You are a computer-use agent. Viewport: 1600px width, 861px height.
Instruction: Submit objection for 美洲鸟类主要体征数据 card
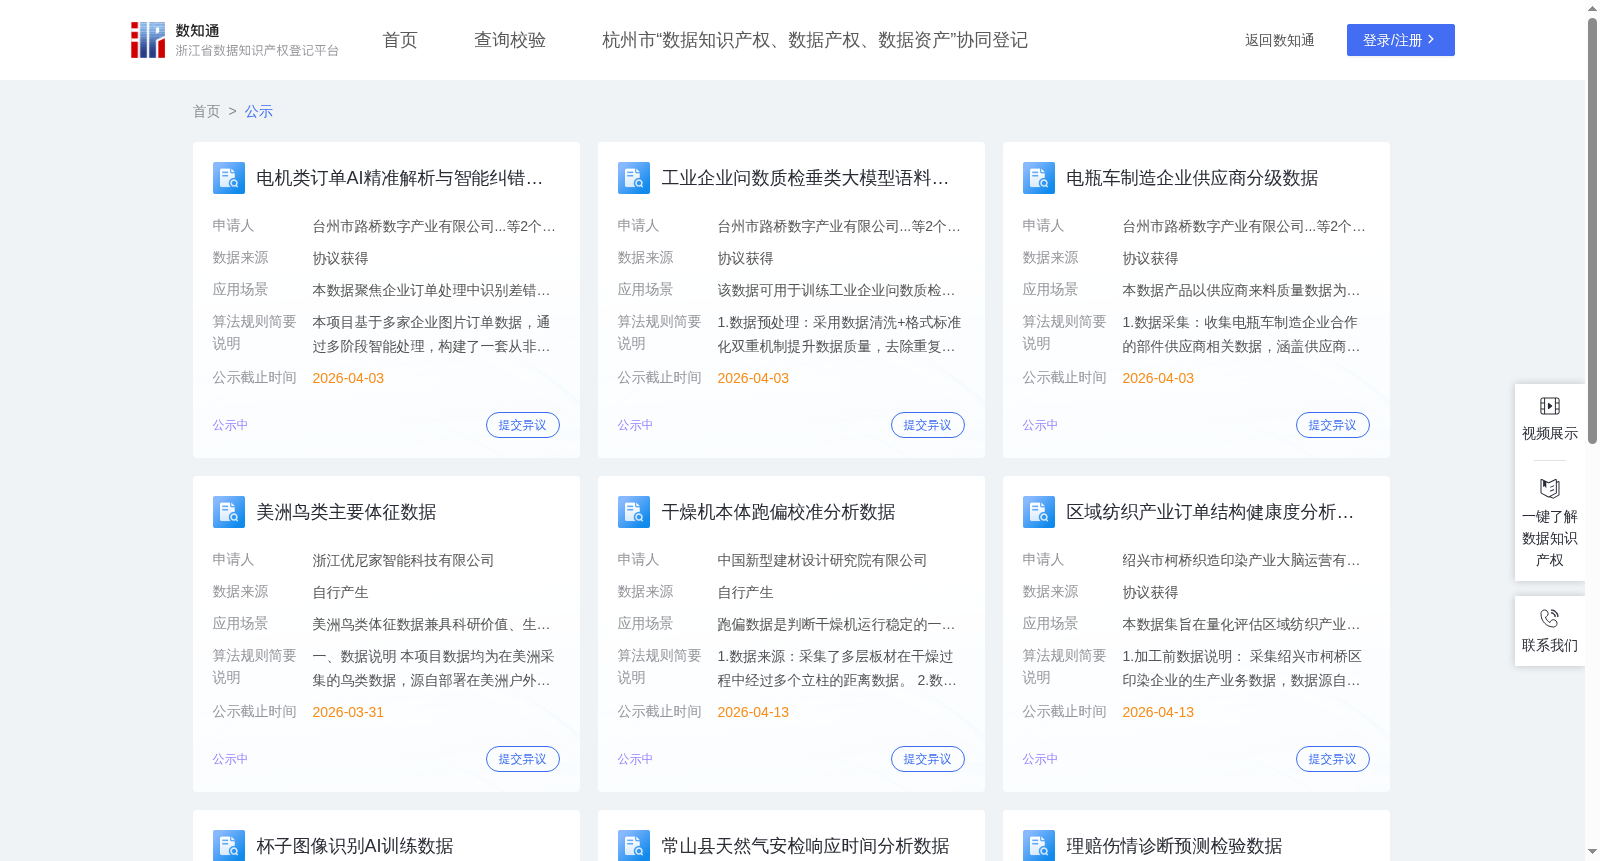pyautogui.click(x=523, y=759)
